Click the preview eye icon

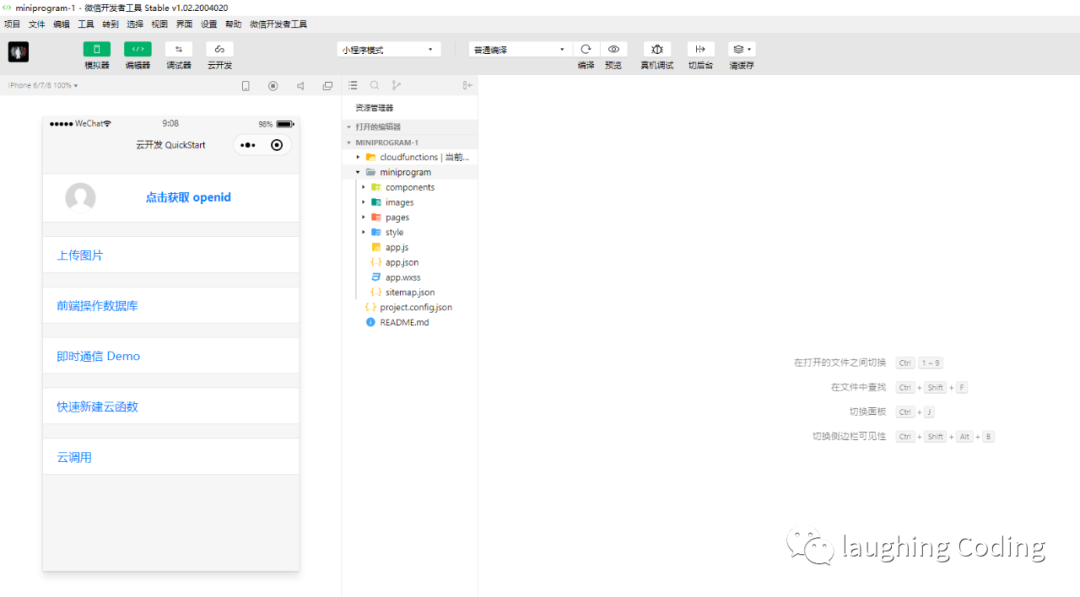point(613,49)
